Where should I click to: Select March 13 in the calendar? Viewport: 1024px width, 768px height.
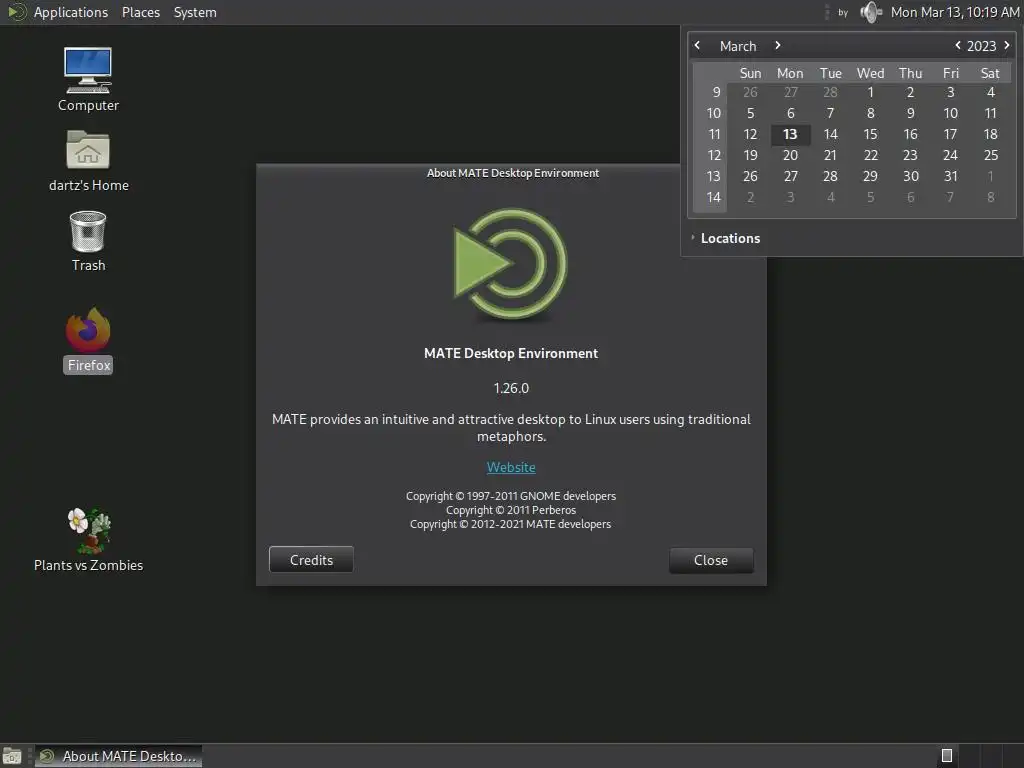pyautogui.click(x=790, y=134)
